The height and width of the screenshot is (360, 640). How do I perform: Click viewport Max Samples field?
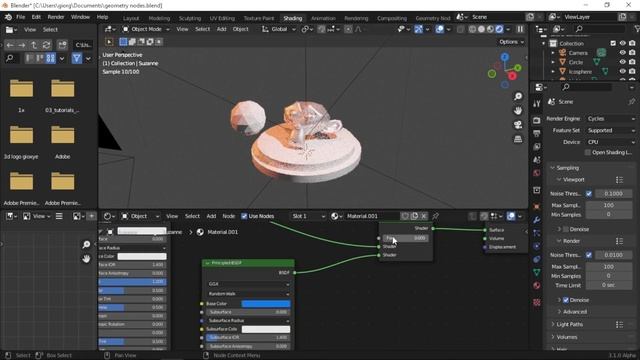pos(608,205)
